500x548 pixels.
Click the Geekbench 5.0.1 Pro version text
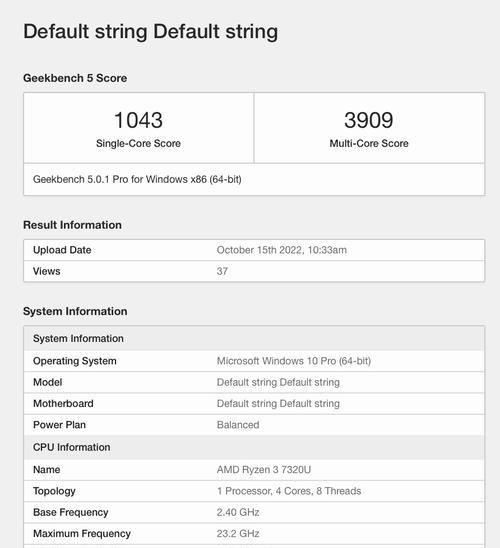(x=137, y=179)
